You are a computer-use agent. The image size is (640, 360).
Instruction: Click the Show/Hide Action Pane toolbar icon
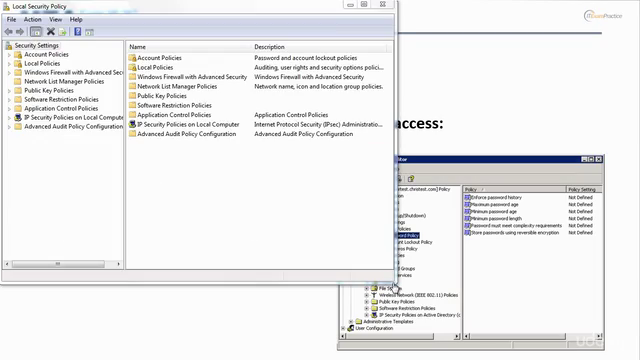click(x=89, y=32)
